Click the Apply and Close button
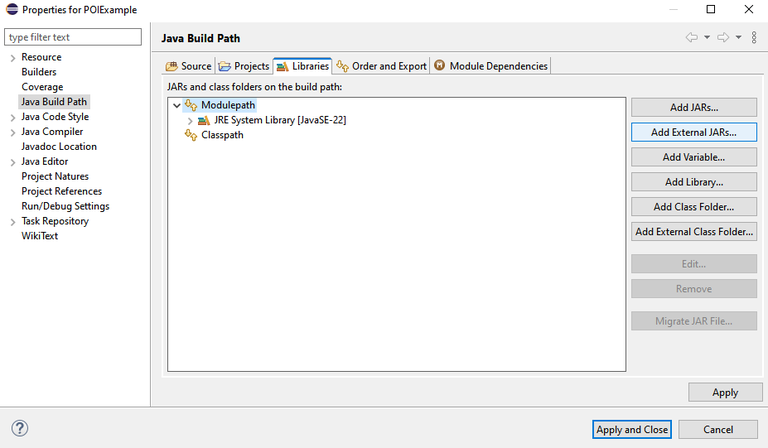This screenshot has width=768, height=448. [x=631, y=429]
